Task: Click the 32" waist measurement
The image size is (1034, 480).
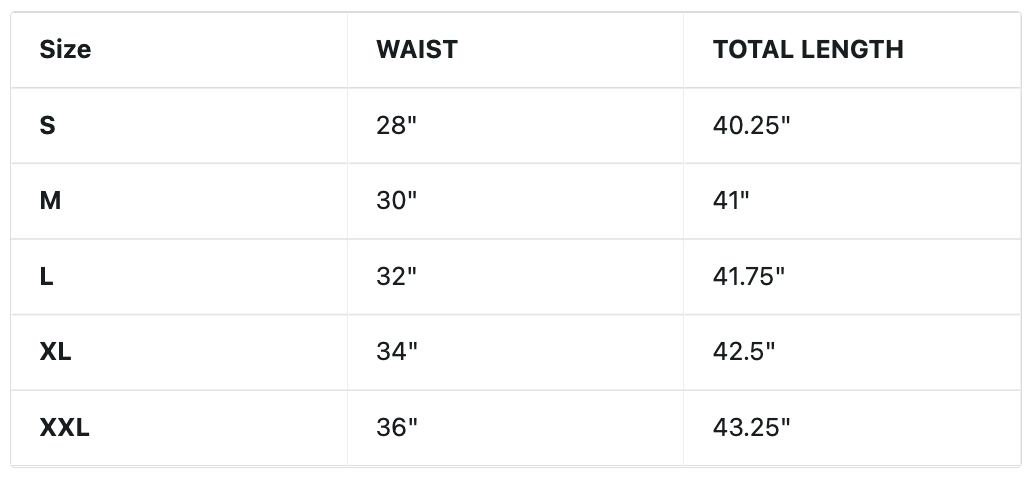Action: tap(397, 276)
